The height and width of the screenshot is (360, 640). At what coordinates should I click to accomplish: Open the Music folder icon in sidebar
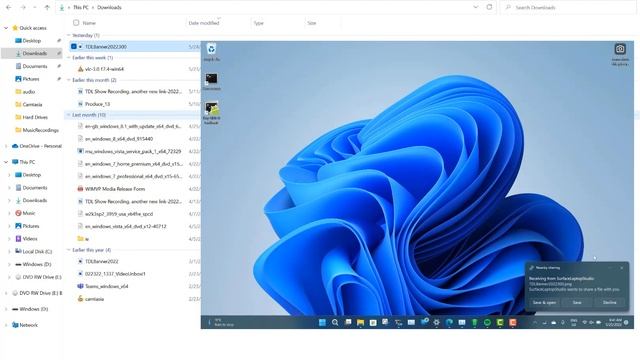point(18,213)
